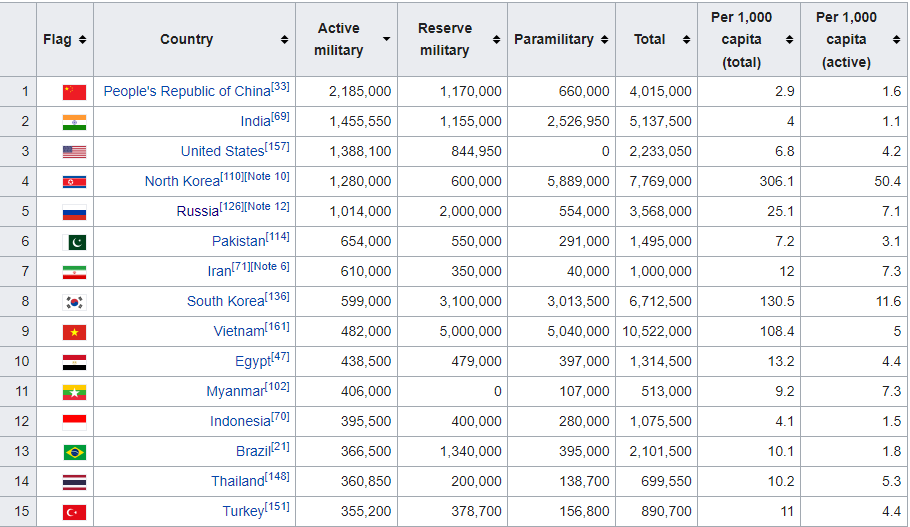Viewport: 910px width, 527px height.
Task: Open citation [33] next to China
Action: click(x=280, y=86)
